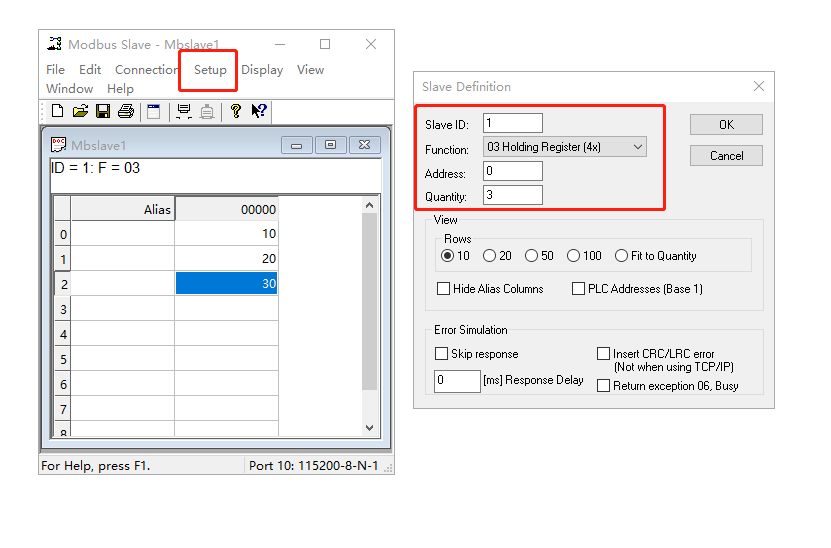
Task: Enable Skip response checkbox
Action: click(441, 353)
